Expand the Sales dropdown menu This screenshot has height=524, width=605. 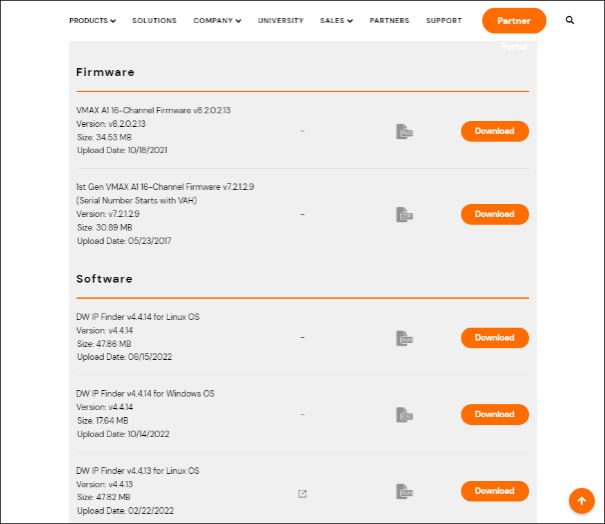tap(336, 20)
